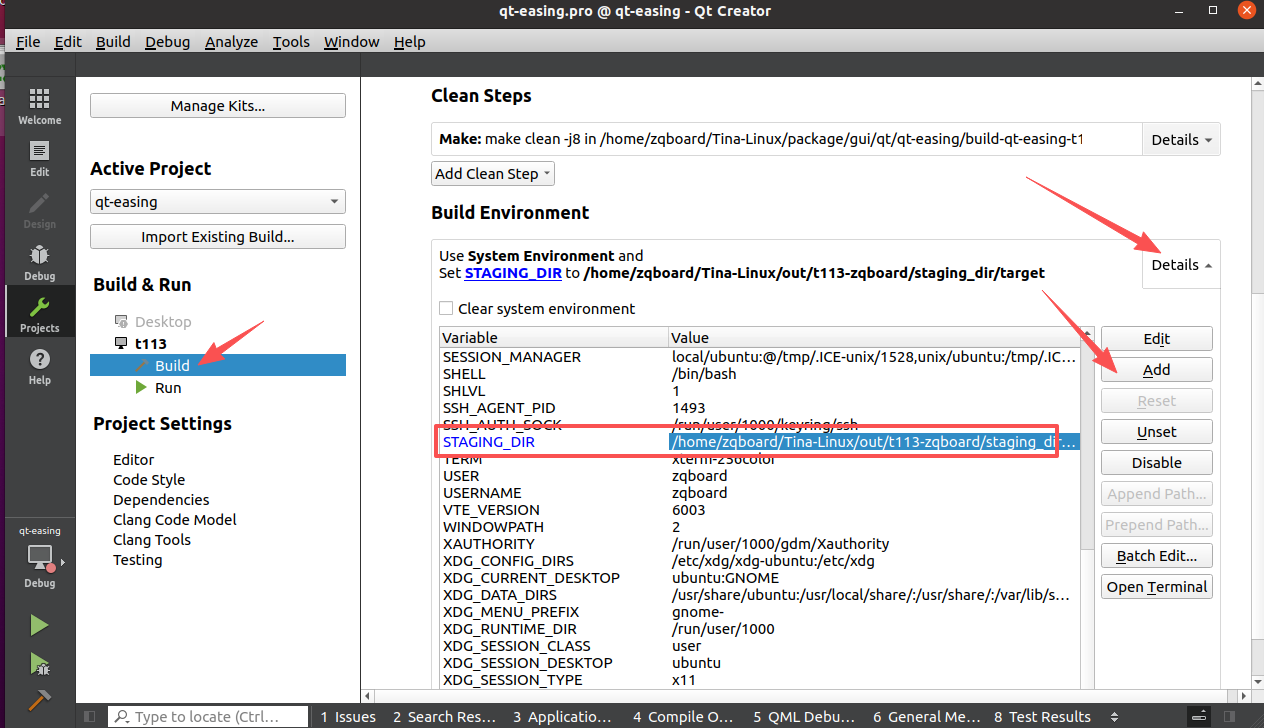
Task: Click the green Run button
Action: pyautogui.click(x=39, y=626)
